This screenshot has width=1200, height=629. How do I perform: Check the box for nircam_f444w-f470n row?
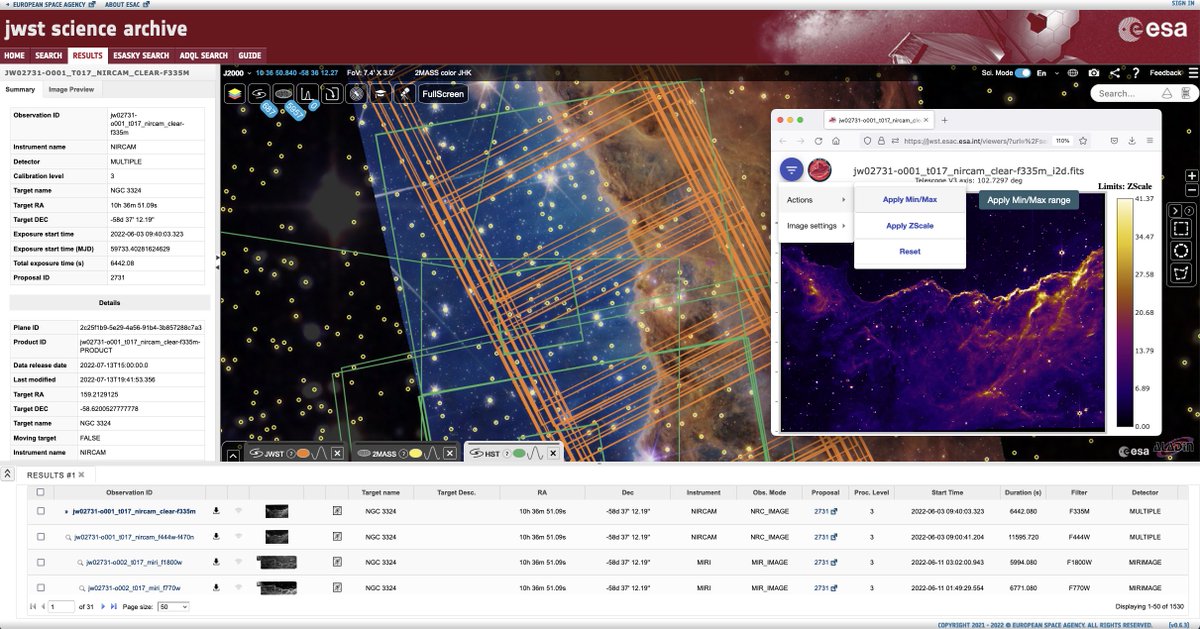pos(40,536)
